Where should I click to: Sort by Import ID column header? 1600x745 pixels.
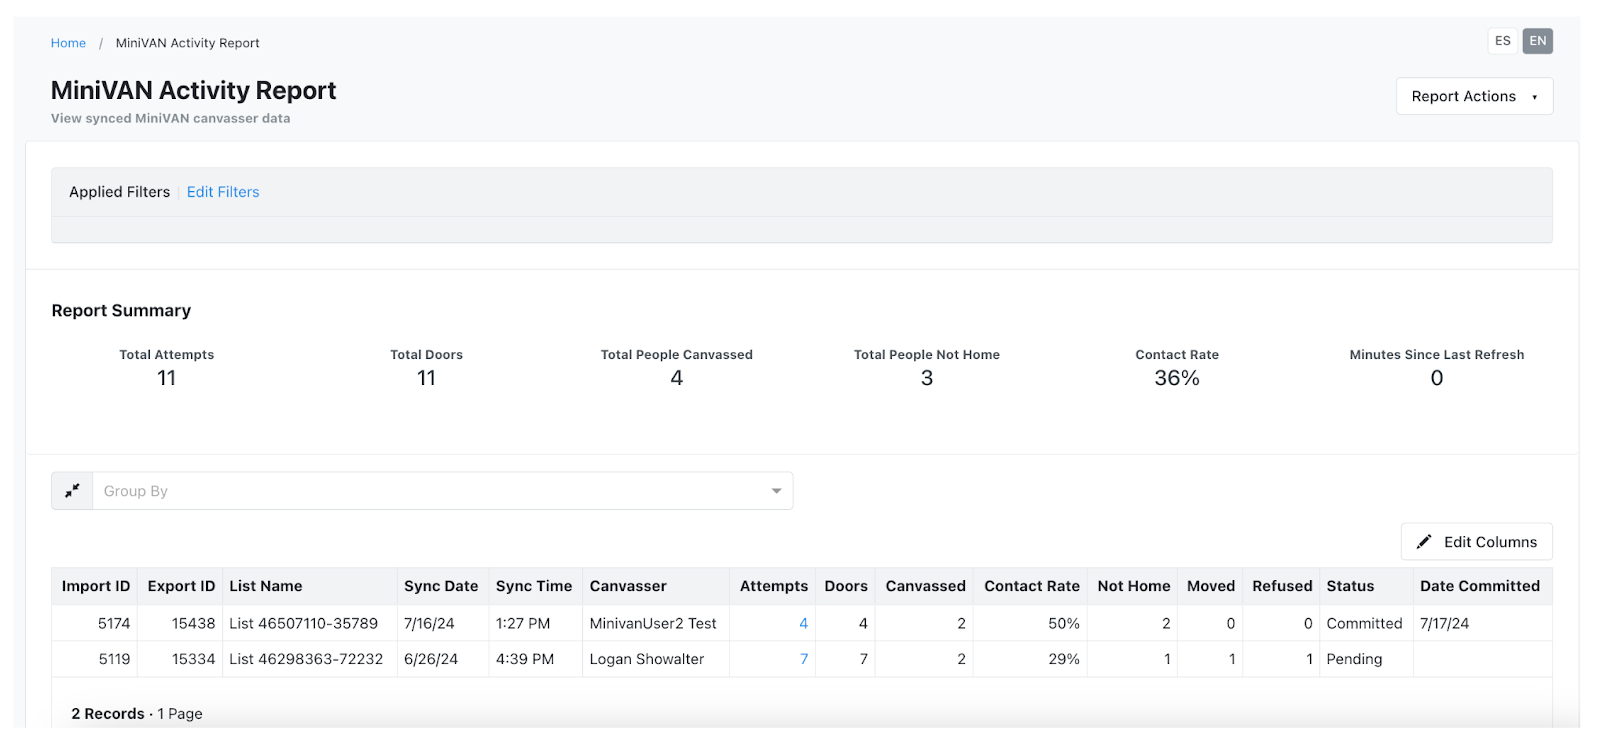pos(96,586)
